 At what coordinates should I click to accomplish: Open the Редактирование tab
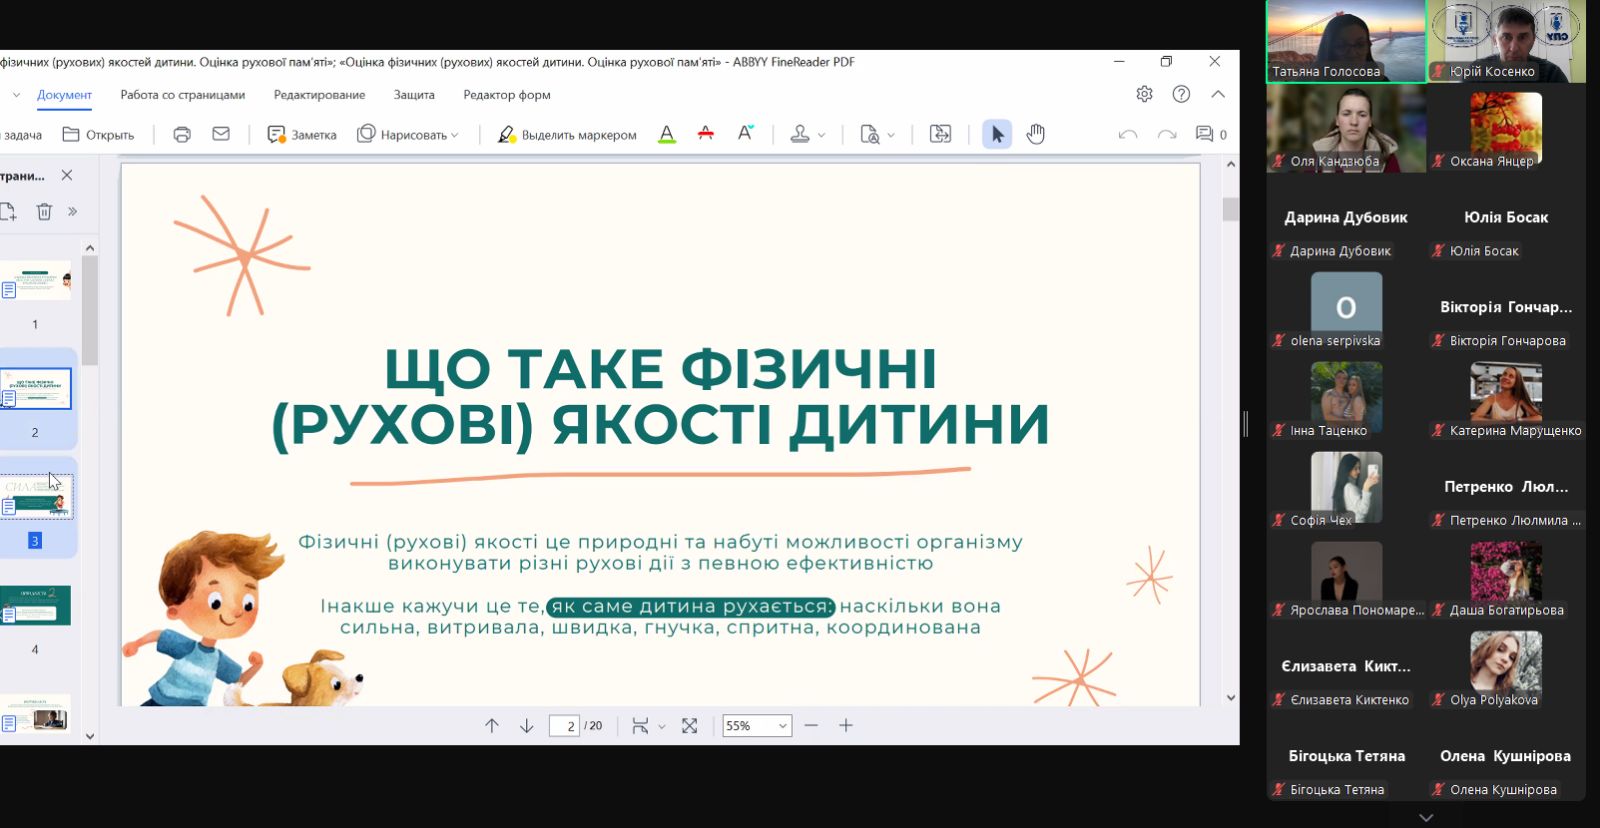click(x=319, y=95)
